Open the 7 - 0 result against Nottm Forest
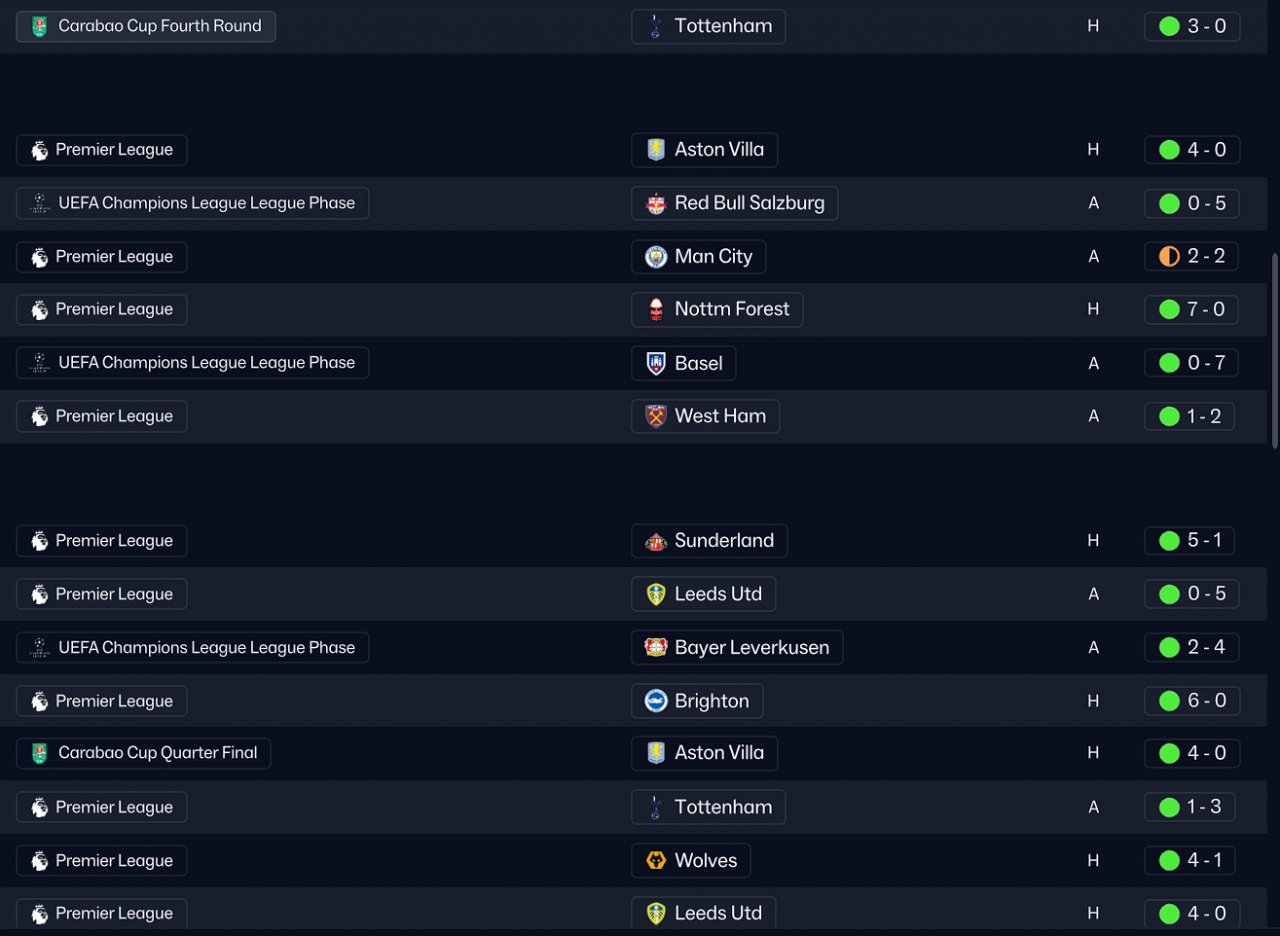Viewport: 1280px width, 936px height. tap(1192, 310)
